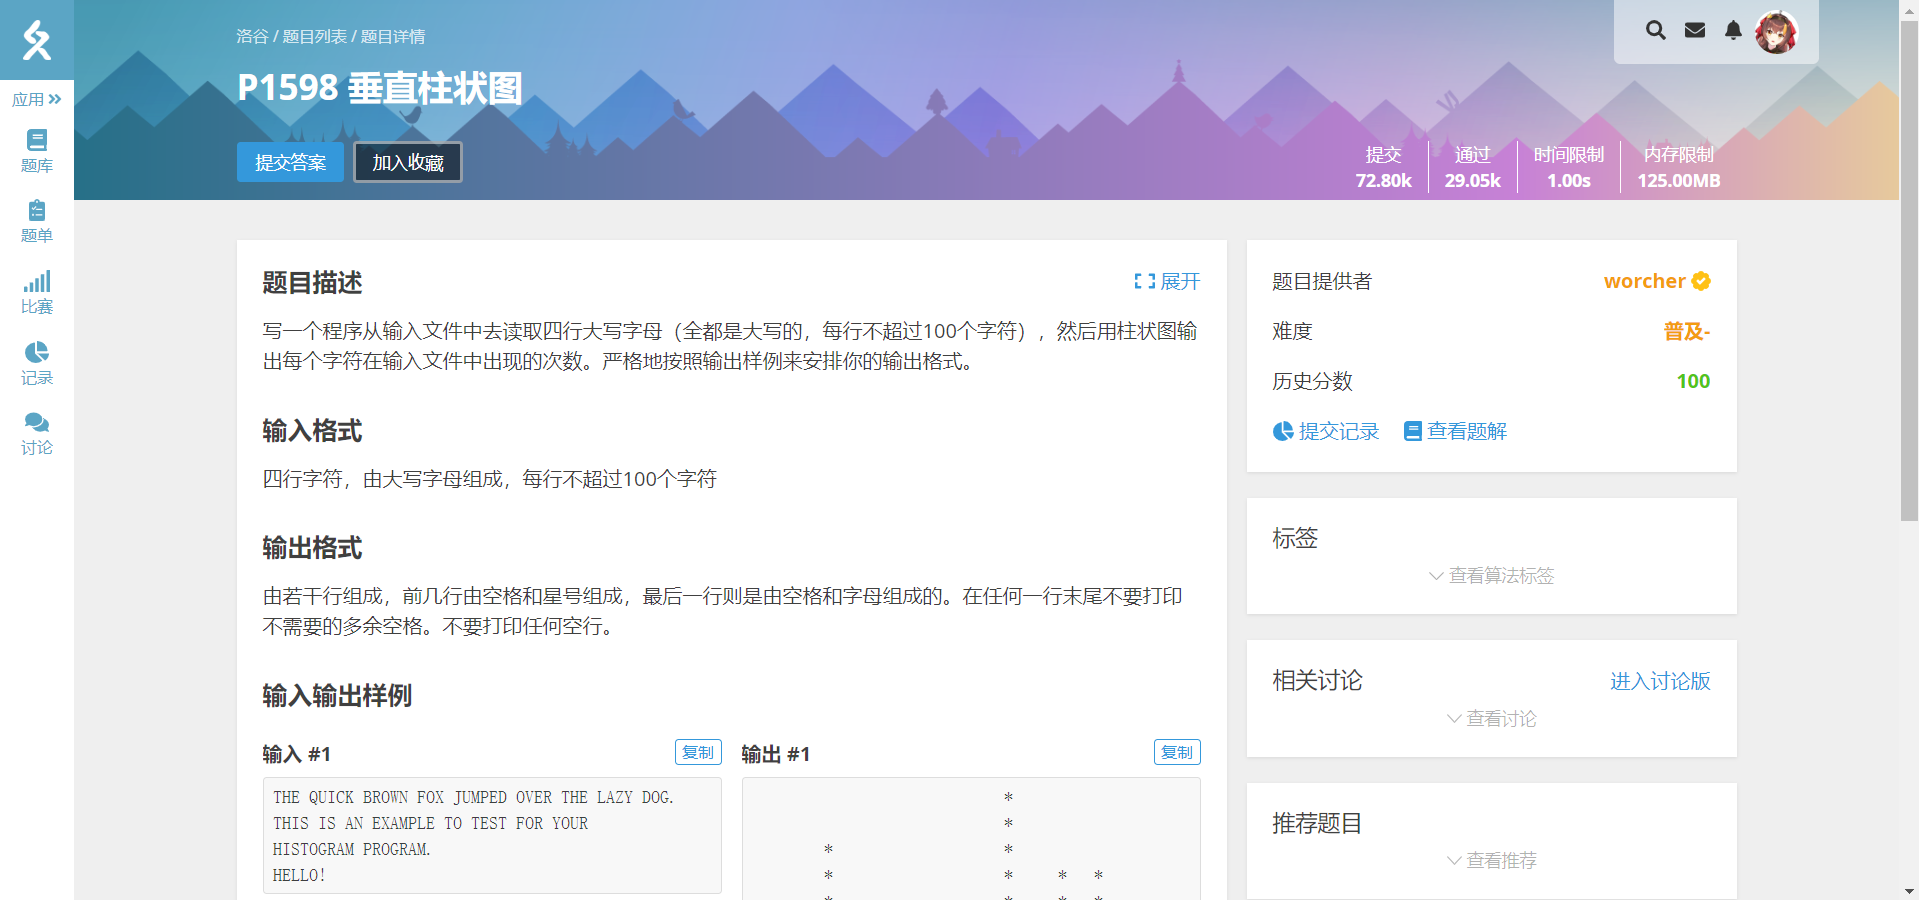Click the 提交答案 button
1919x900 pixels.
click(x=289, y=161)
